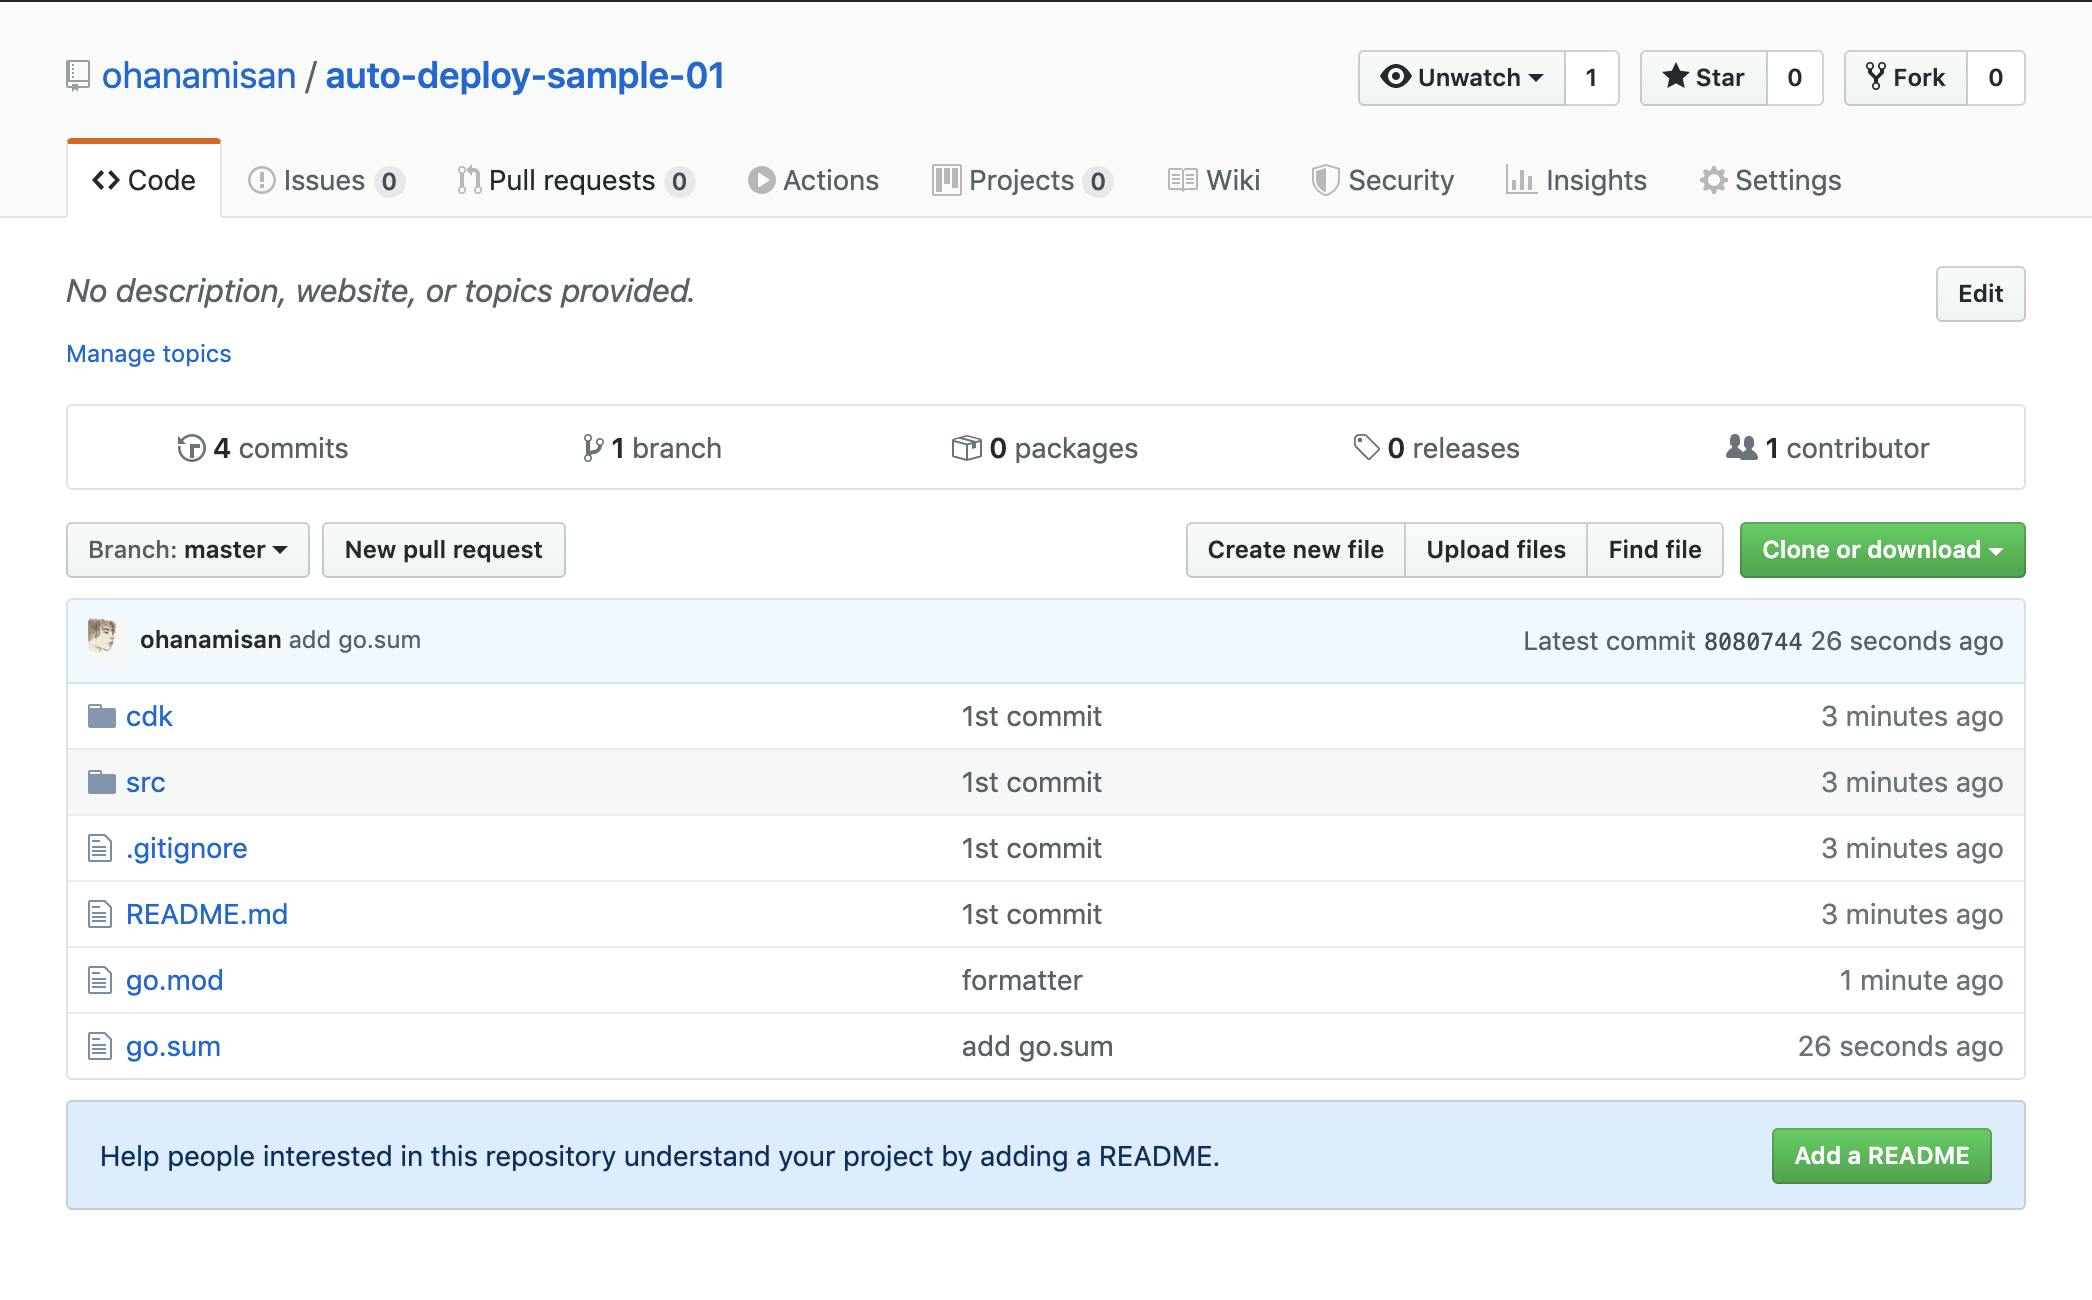Viewport: 2092px width, 1300px height.
Task: Click the repository book icon beside ohanamisan
Action: coord(77,76)
